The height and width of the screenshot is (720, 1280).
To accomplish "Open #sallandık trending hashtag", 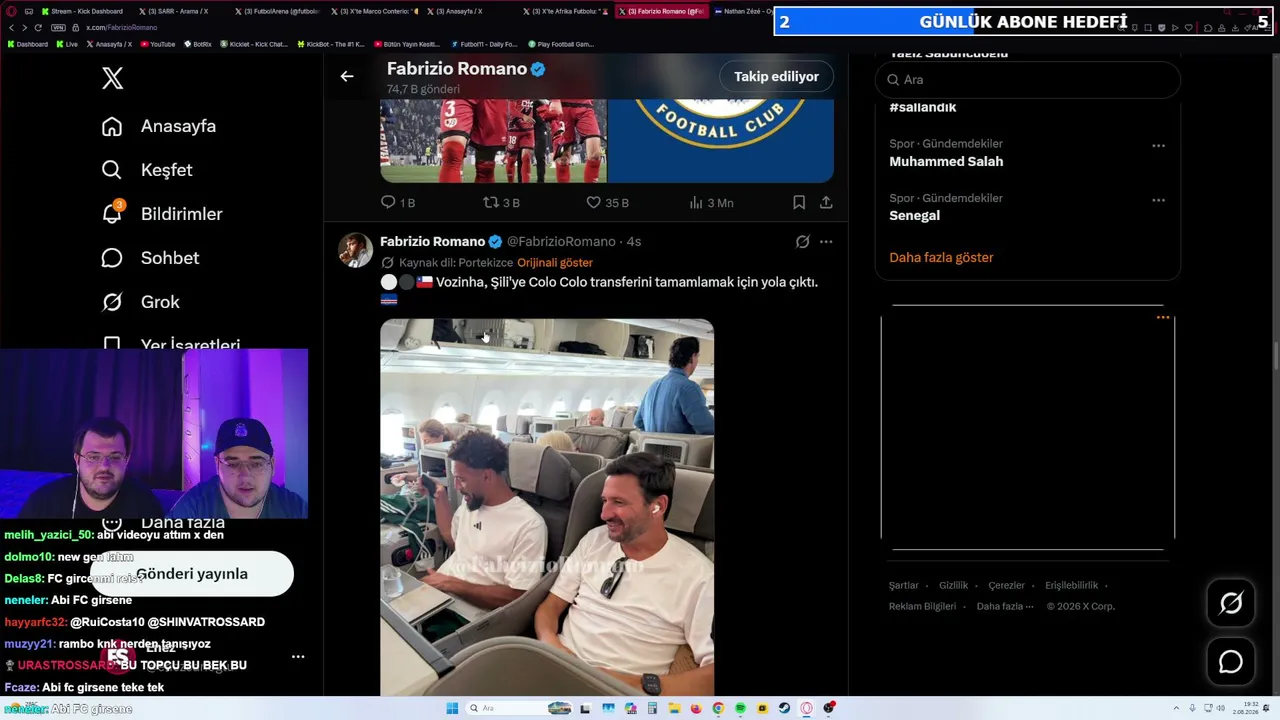I will 922,107.
